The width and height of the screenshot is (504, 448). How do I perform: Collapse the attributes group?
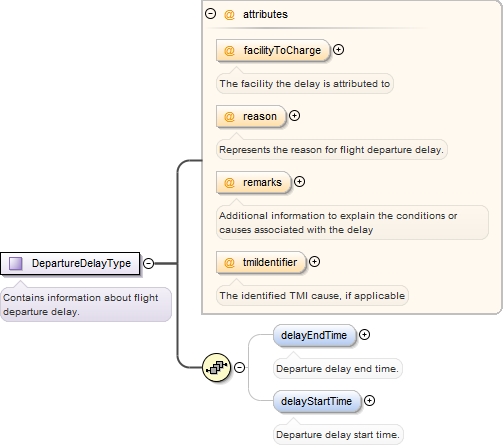click(x=210, y=14)
